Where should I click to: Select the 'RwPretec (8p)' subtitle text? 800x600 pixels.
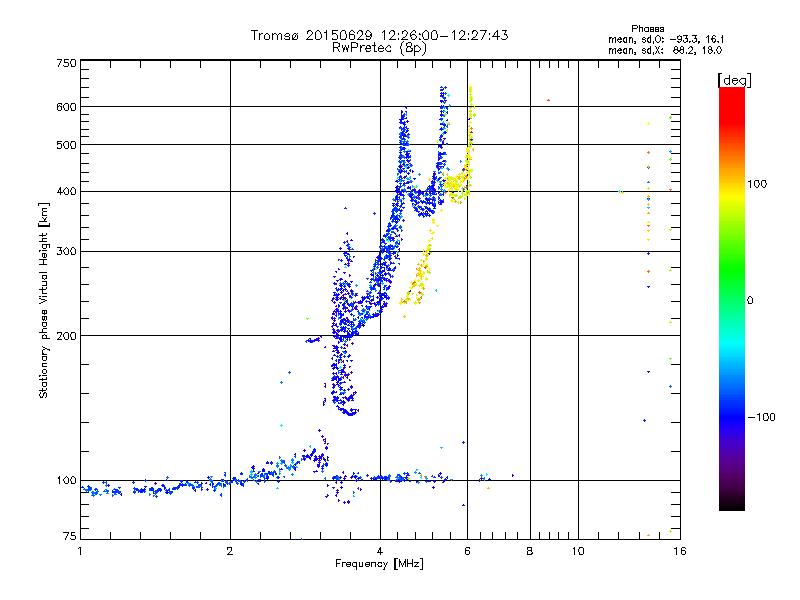[379, 48]
